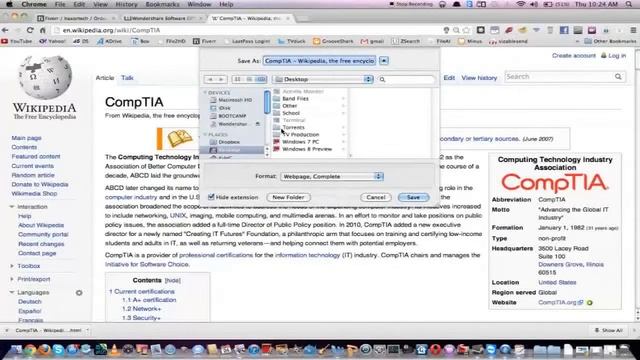Open the LastPass Login bookmark

[x=247, y=41]
